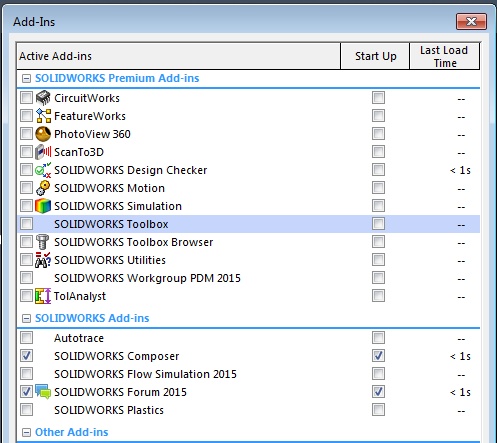Viewport: 497px width, 443px height.
Task: Enable SOLIDWORKS Workgroup PDM 2015 active checkbox
Action: [26, 278]
